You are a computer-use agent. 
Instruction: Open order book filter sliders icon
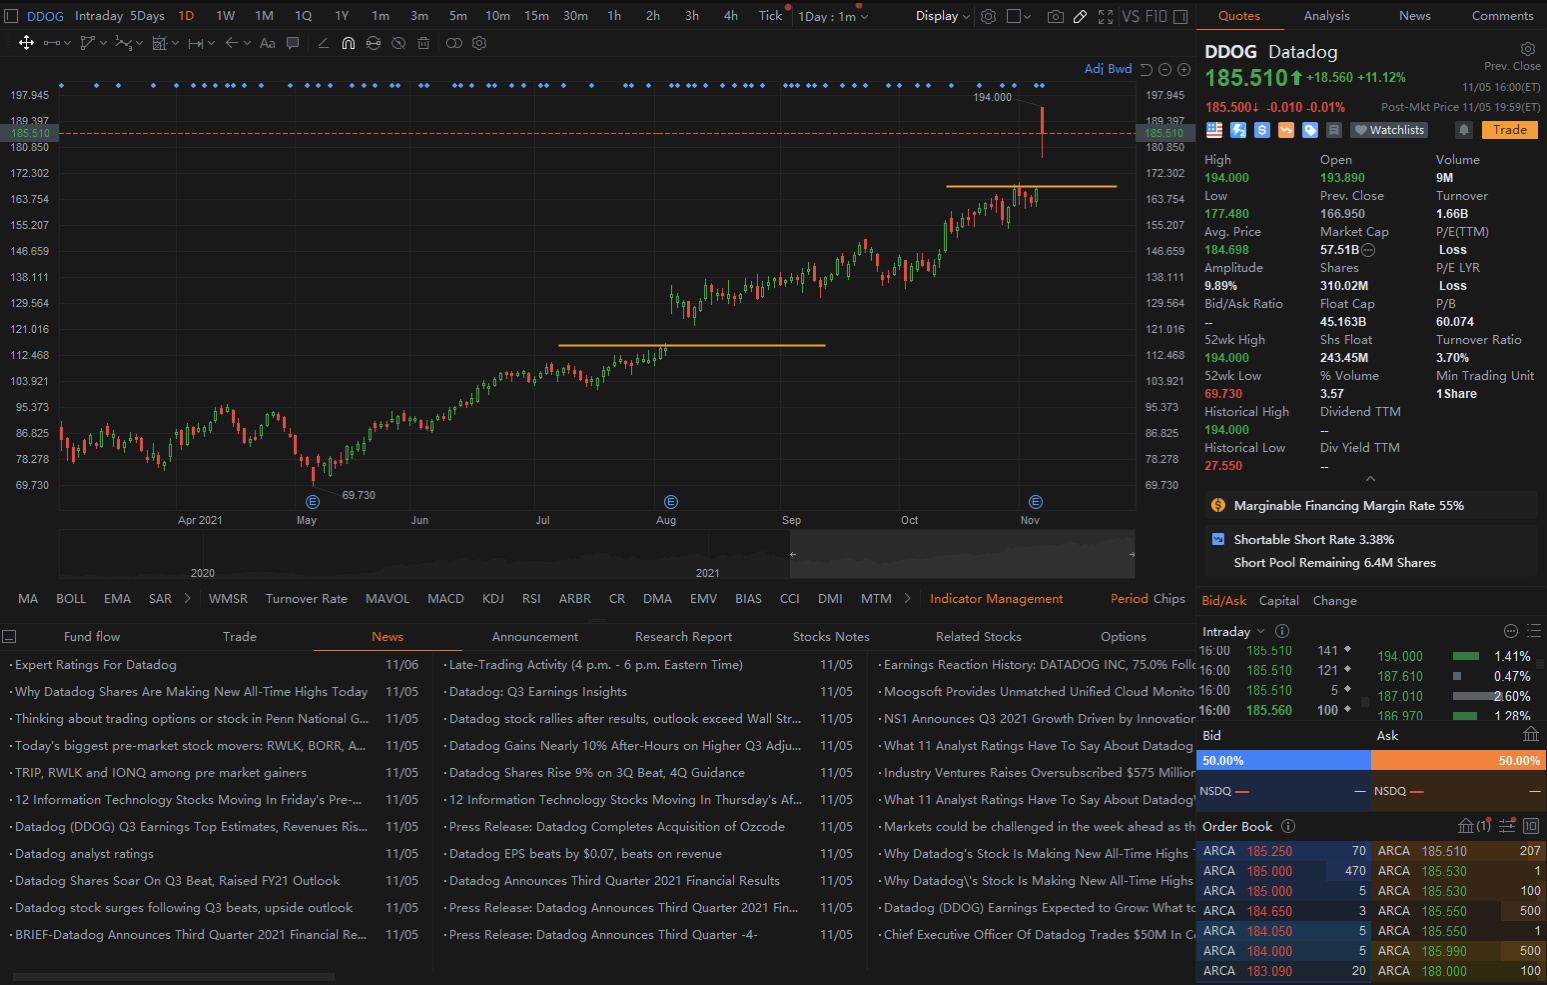point(1507,826)
